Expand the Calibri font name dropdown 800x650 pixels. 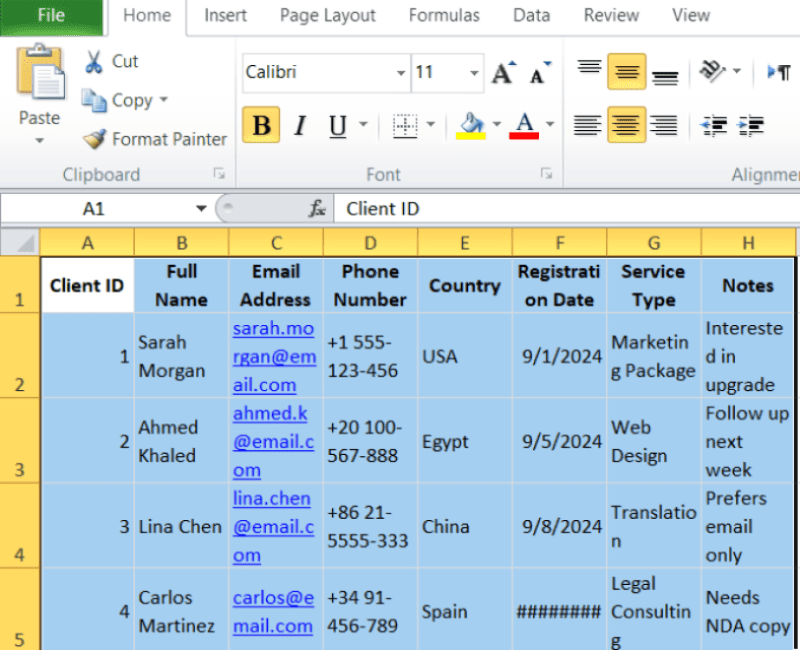pyautogui.click(x=401, y=73)
